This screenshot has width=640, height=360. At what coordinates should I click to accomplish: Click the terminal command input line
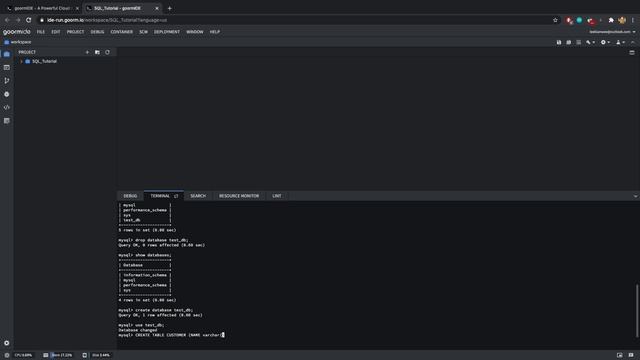click(171, 335)
